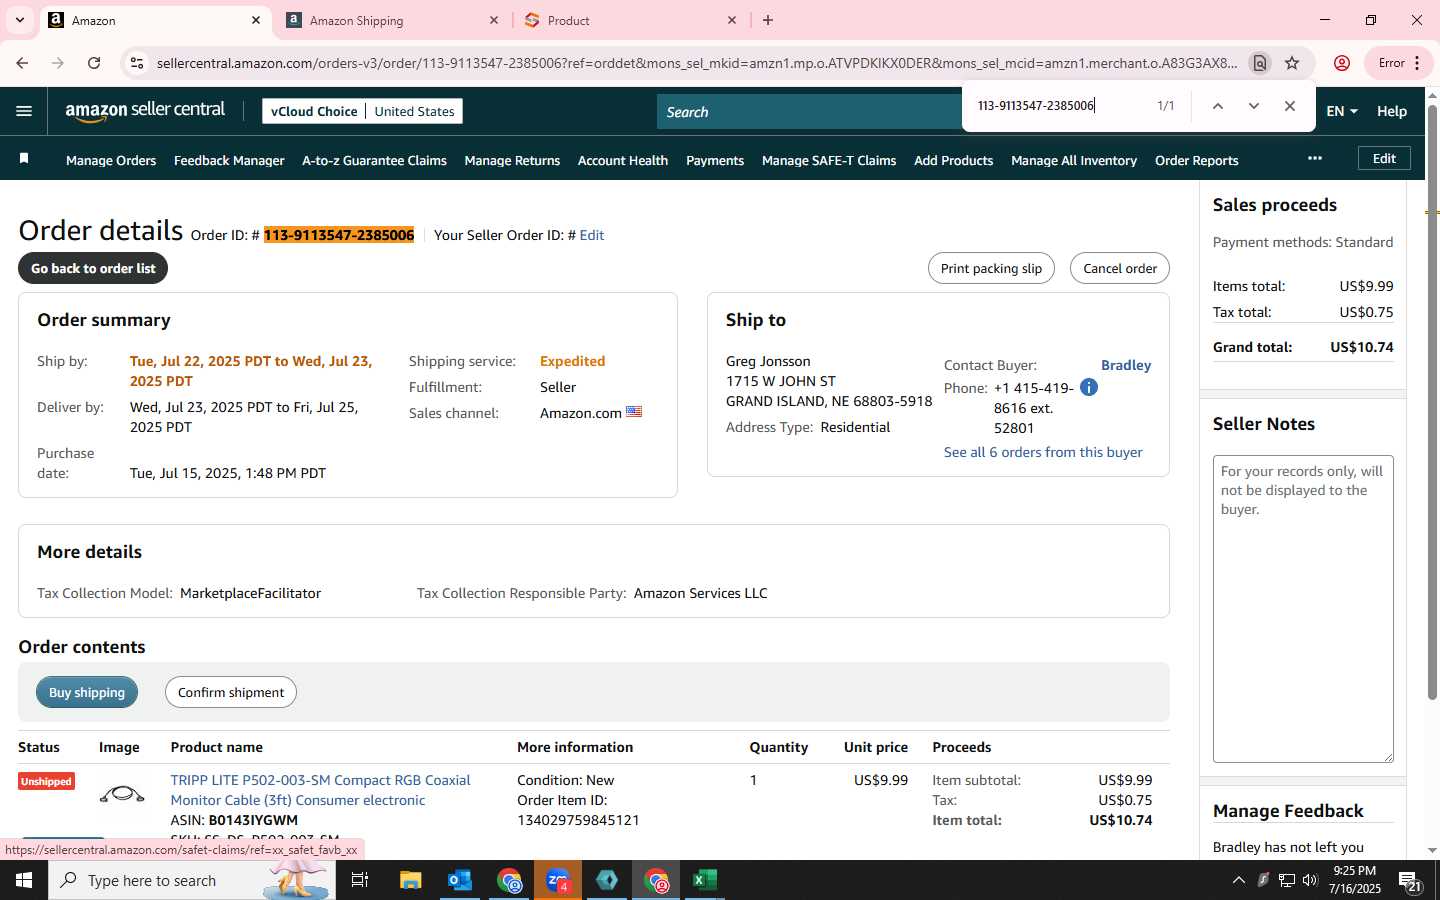Click the Buy shipping button
1440x900 pixels.
pyautogui.click(x=87, y=692)
